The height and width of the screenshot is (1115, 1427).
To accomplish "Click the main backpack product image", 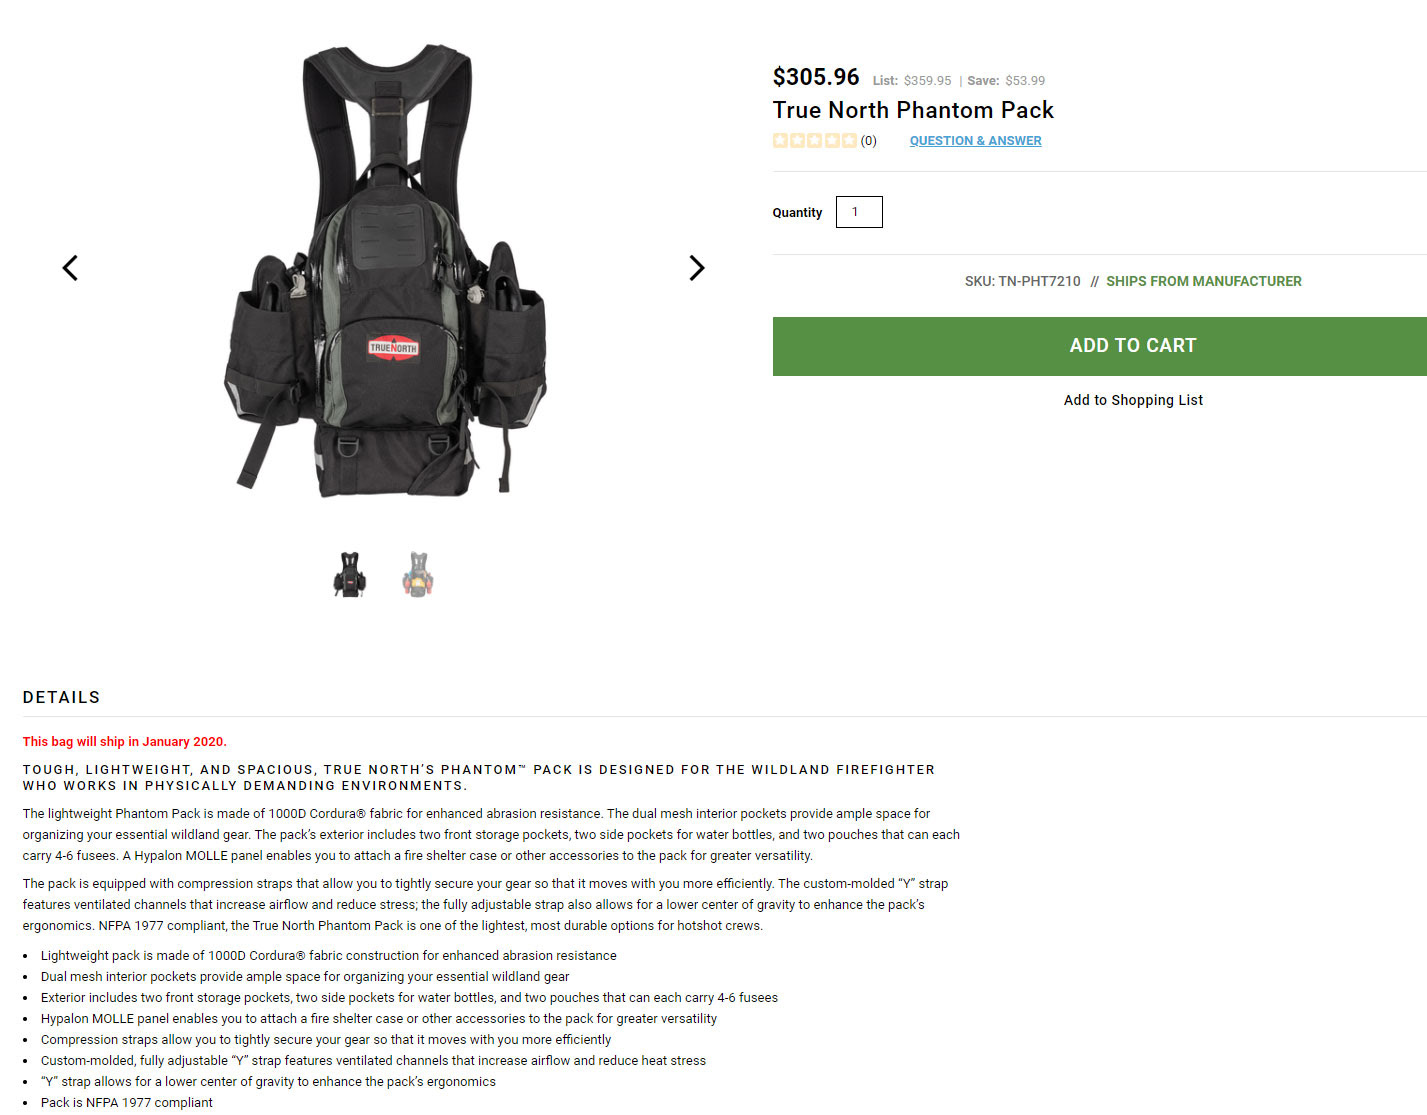I will 385,270.
